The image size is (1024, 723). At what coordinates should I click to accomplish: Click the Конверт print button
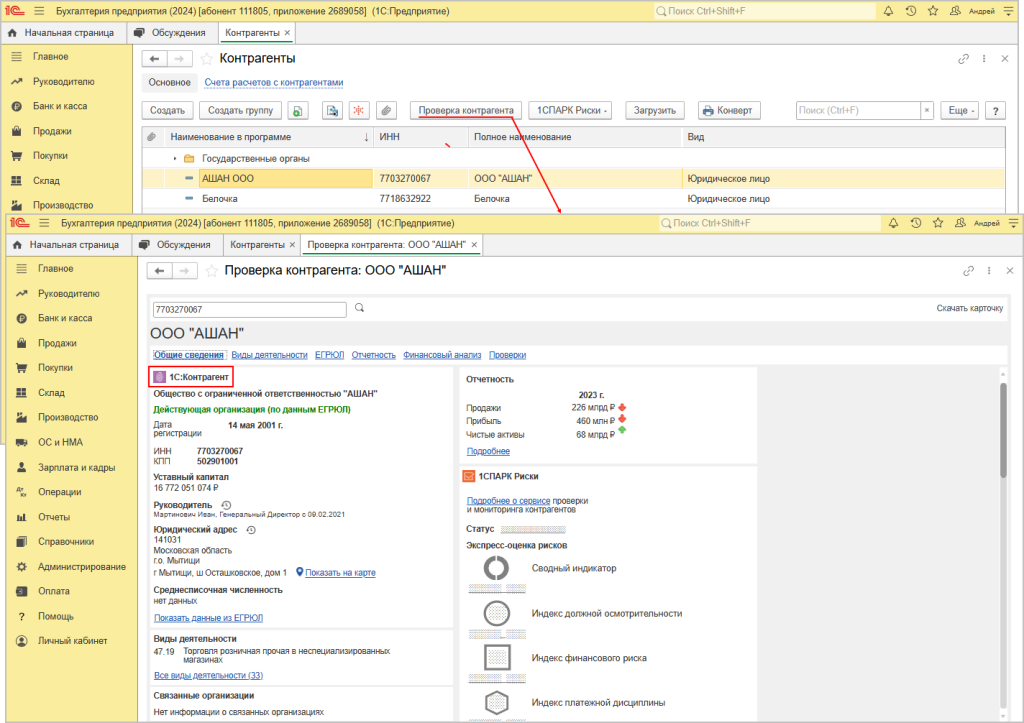(728, 110)
